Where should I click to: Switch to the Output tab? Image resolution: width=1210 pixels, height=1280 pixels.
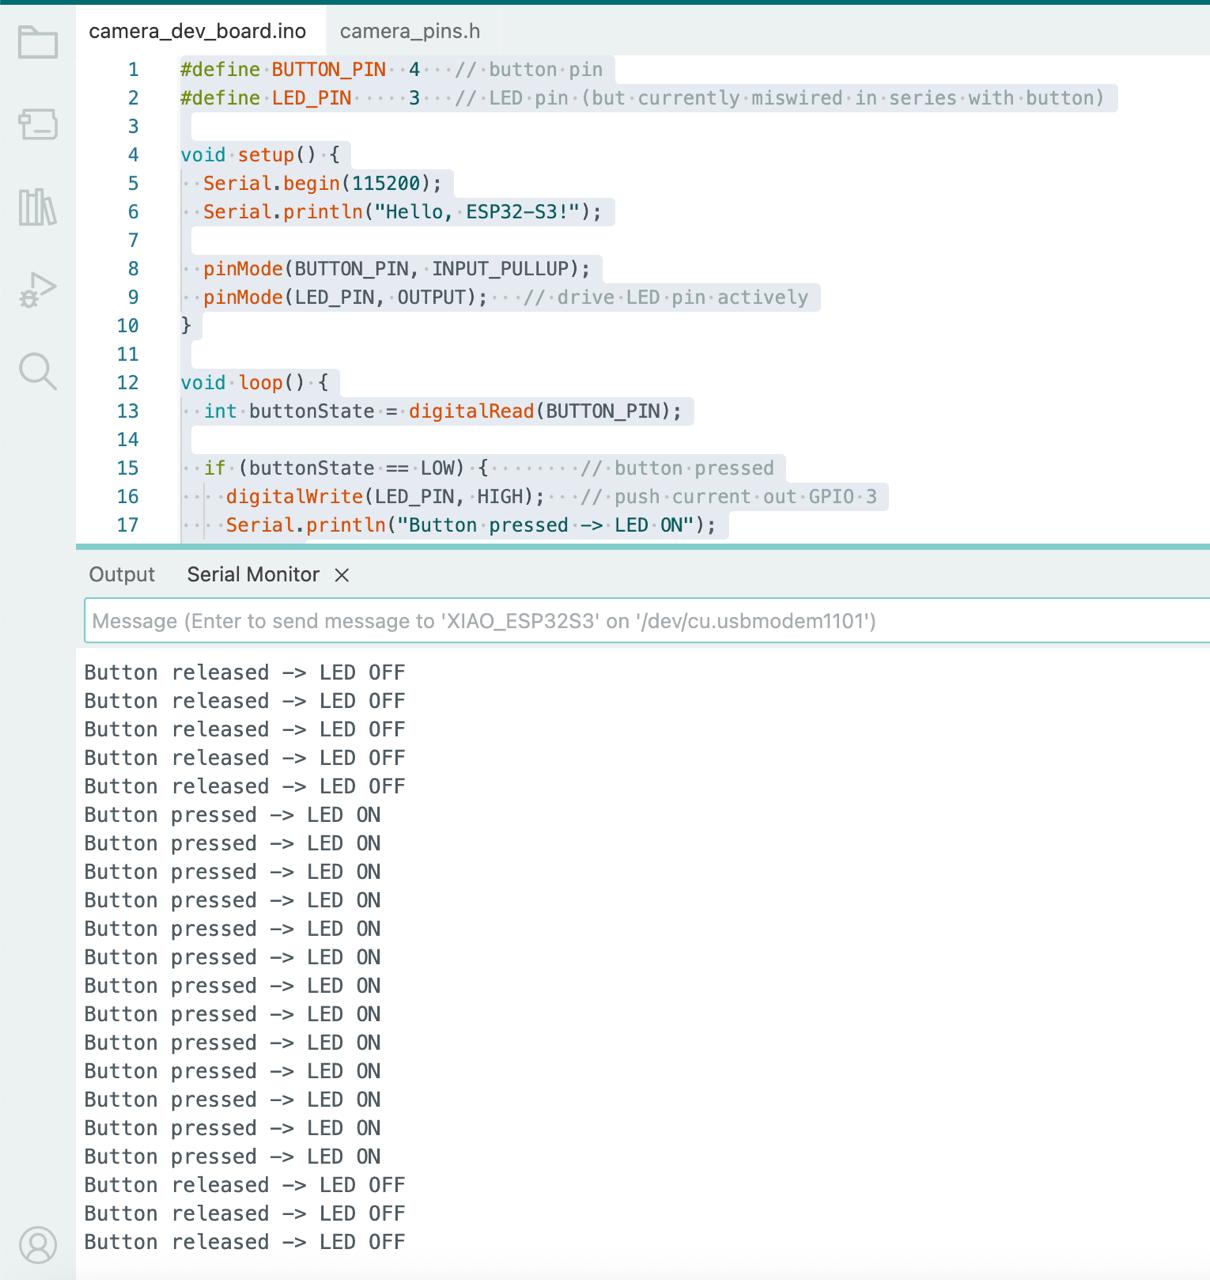(122, 575)
